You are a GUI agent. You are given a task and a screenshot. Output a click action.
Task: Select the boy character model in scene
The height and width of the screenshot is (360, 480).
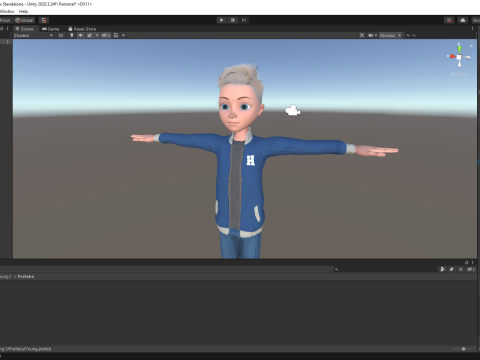coord(241,160)
